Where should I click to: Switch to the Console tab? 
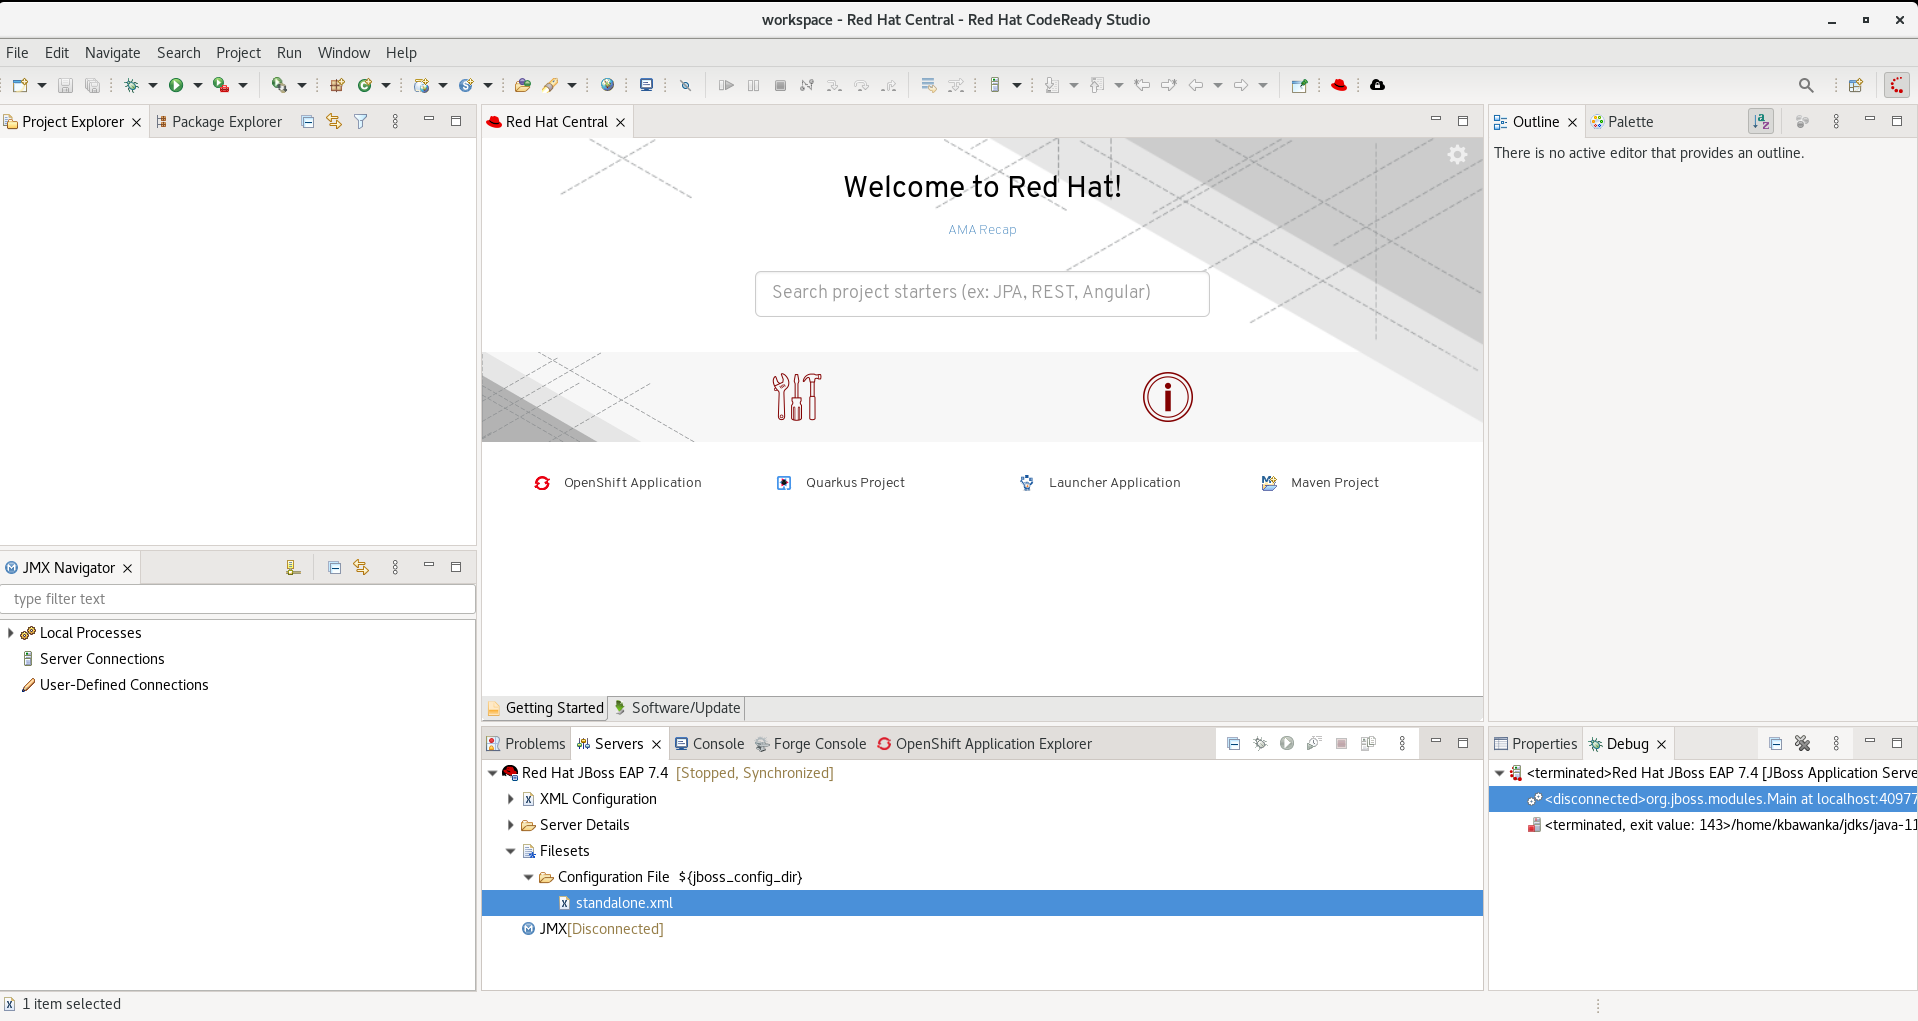(709, 744)
